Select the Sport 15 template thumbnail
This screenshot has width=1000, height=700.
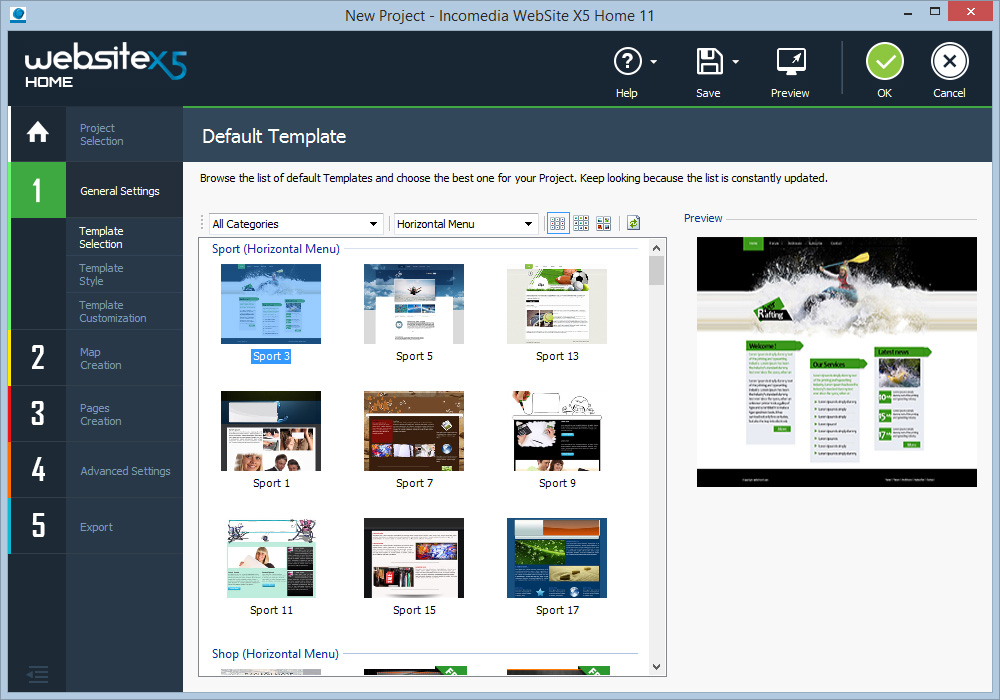414,558
